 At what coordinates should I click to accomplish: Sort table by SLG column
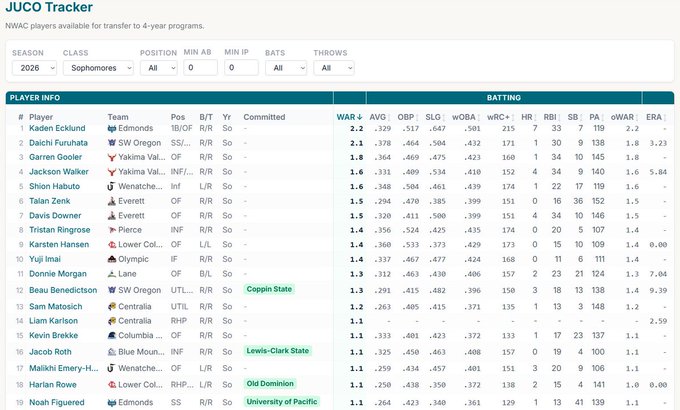coord(435,117)
